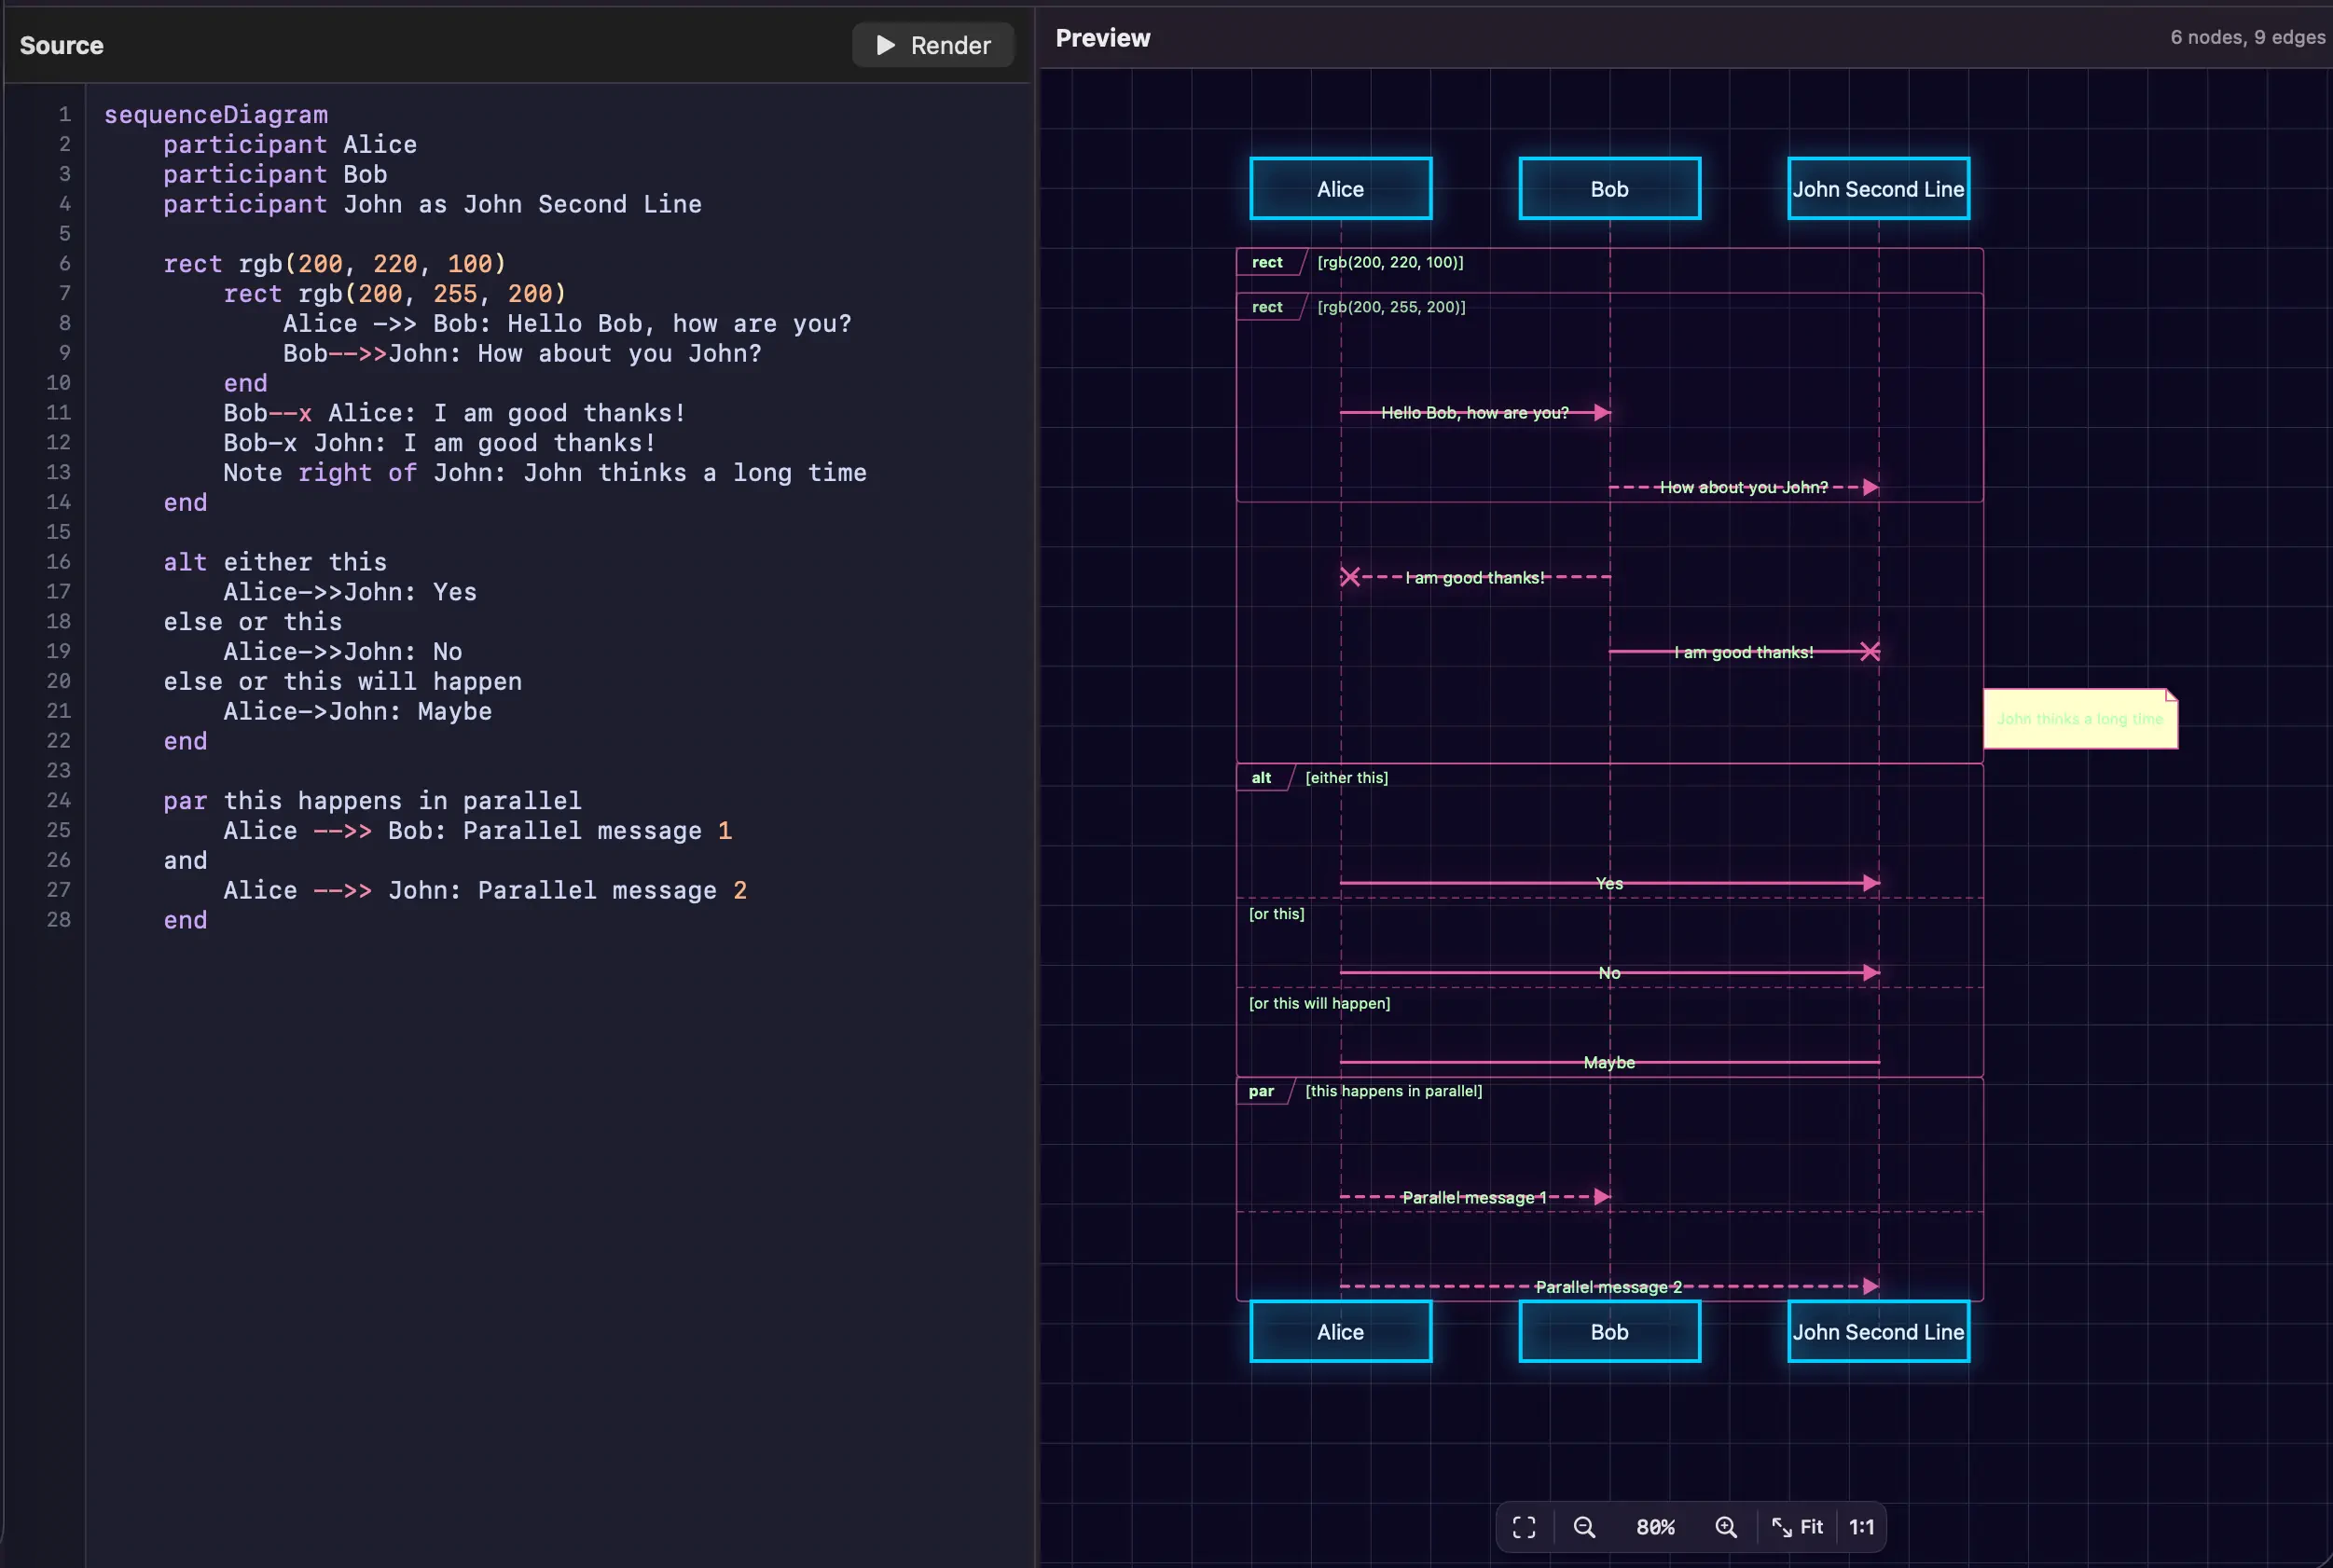Click 'par this happens in parallel' code line
This screenshot has width=2333, height=1568.
pos(372,801)
